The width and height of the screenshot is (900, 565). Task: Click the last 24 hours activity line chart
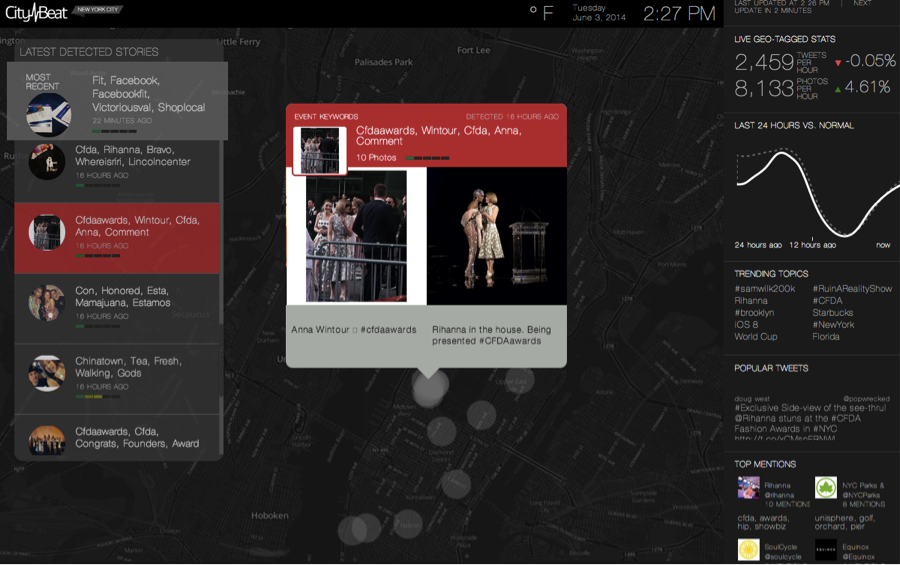(x=818, y=192)
